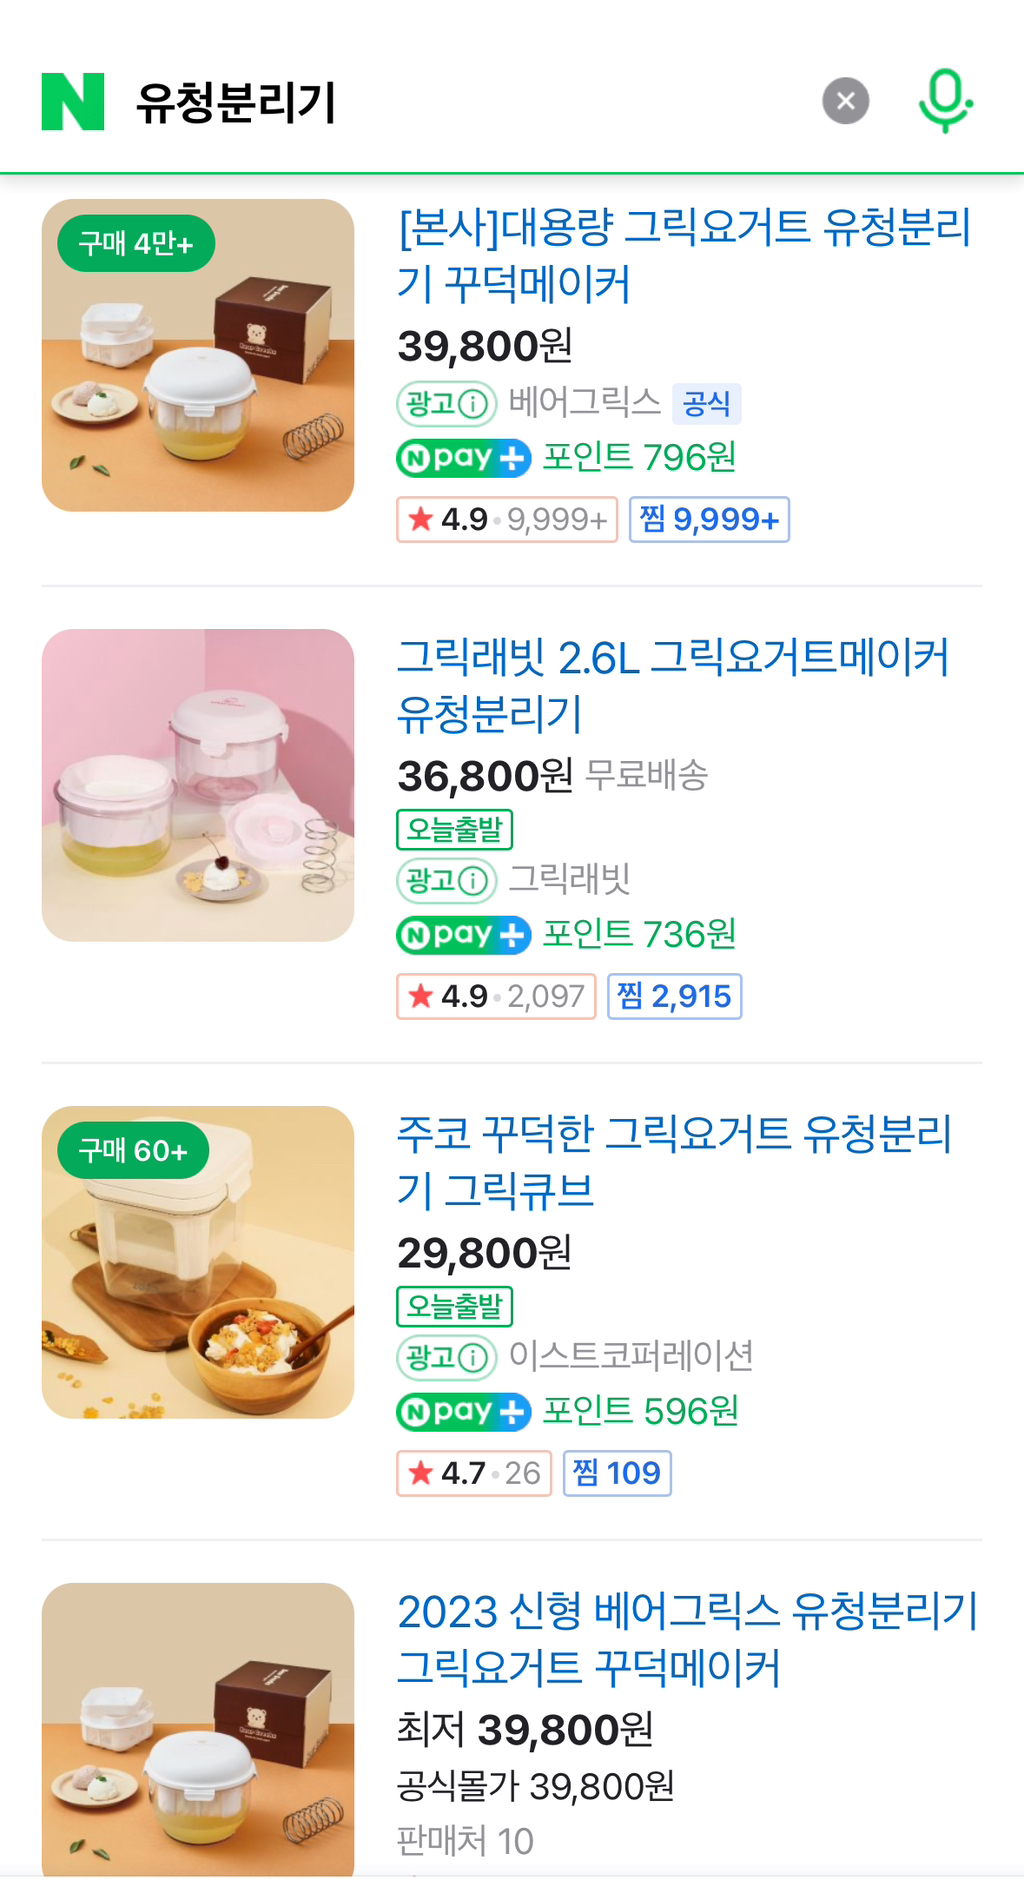Tap product thumbnail with 구매 60+ badge
The width and height of the screenshot is (1024, 1880).
pos(198,1262)
